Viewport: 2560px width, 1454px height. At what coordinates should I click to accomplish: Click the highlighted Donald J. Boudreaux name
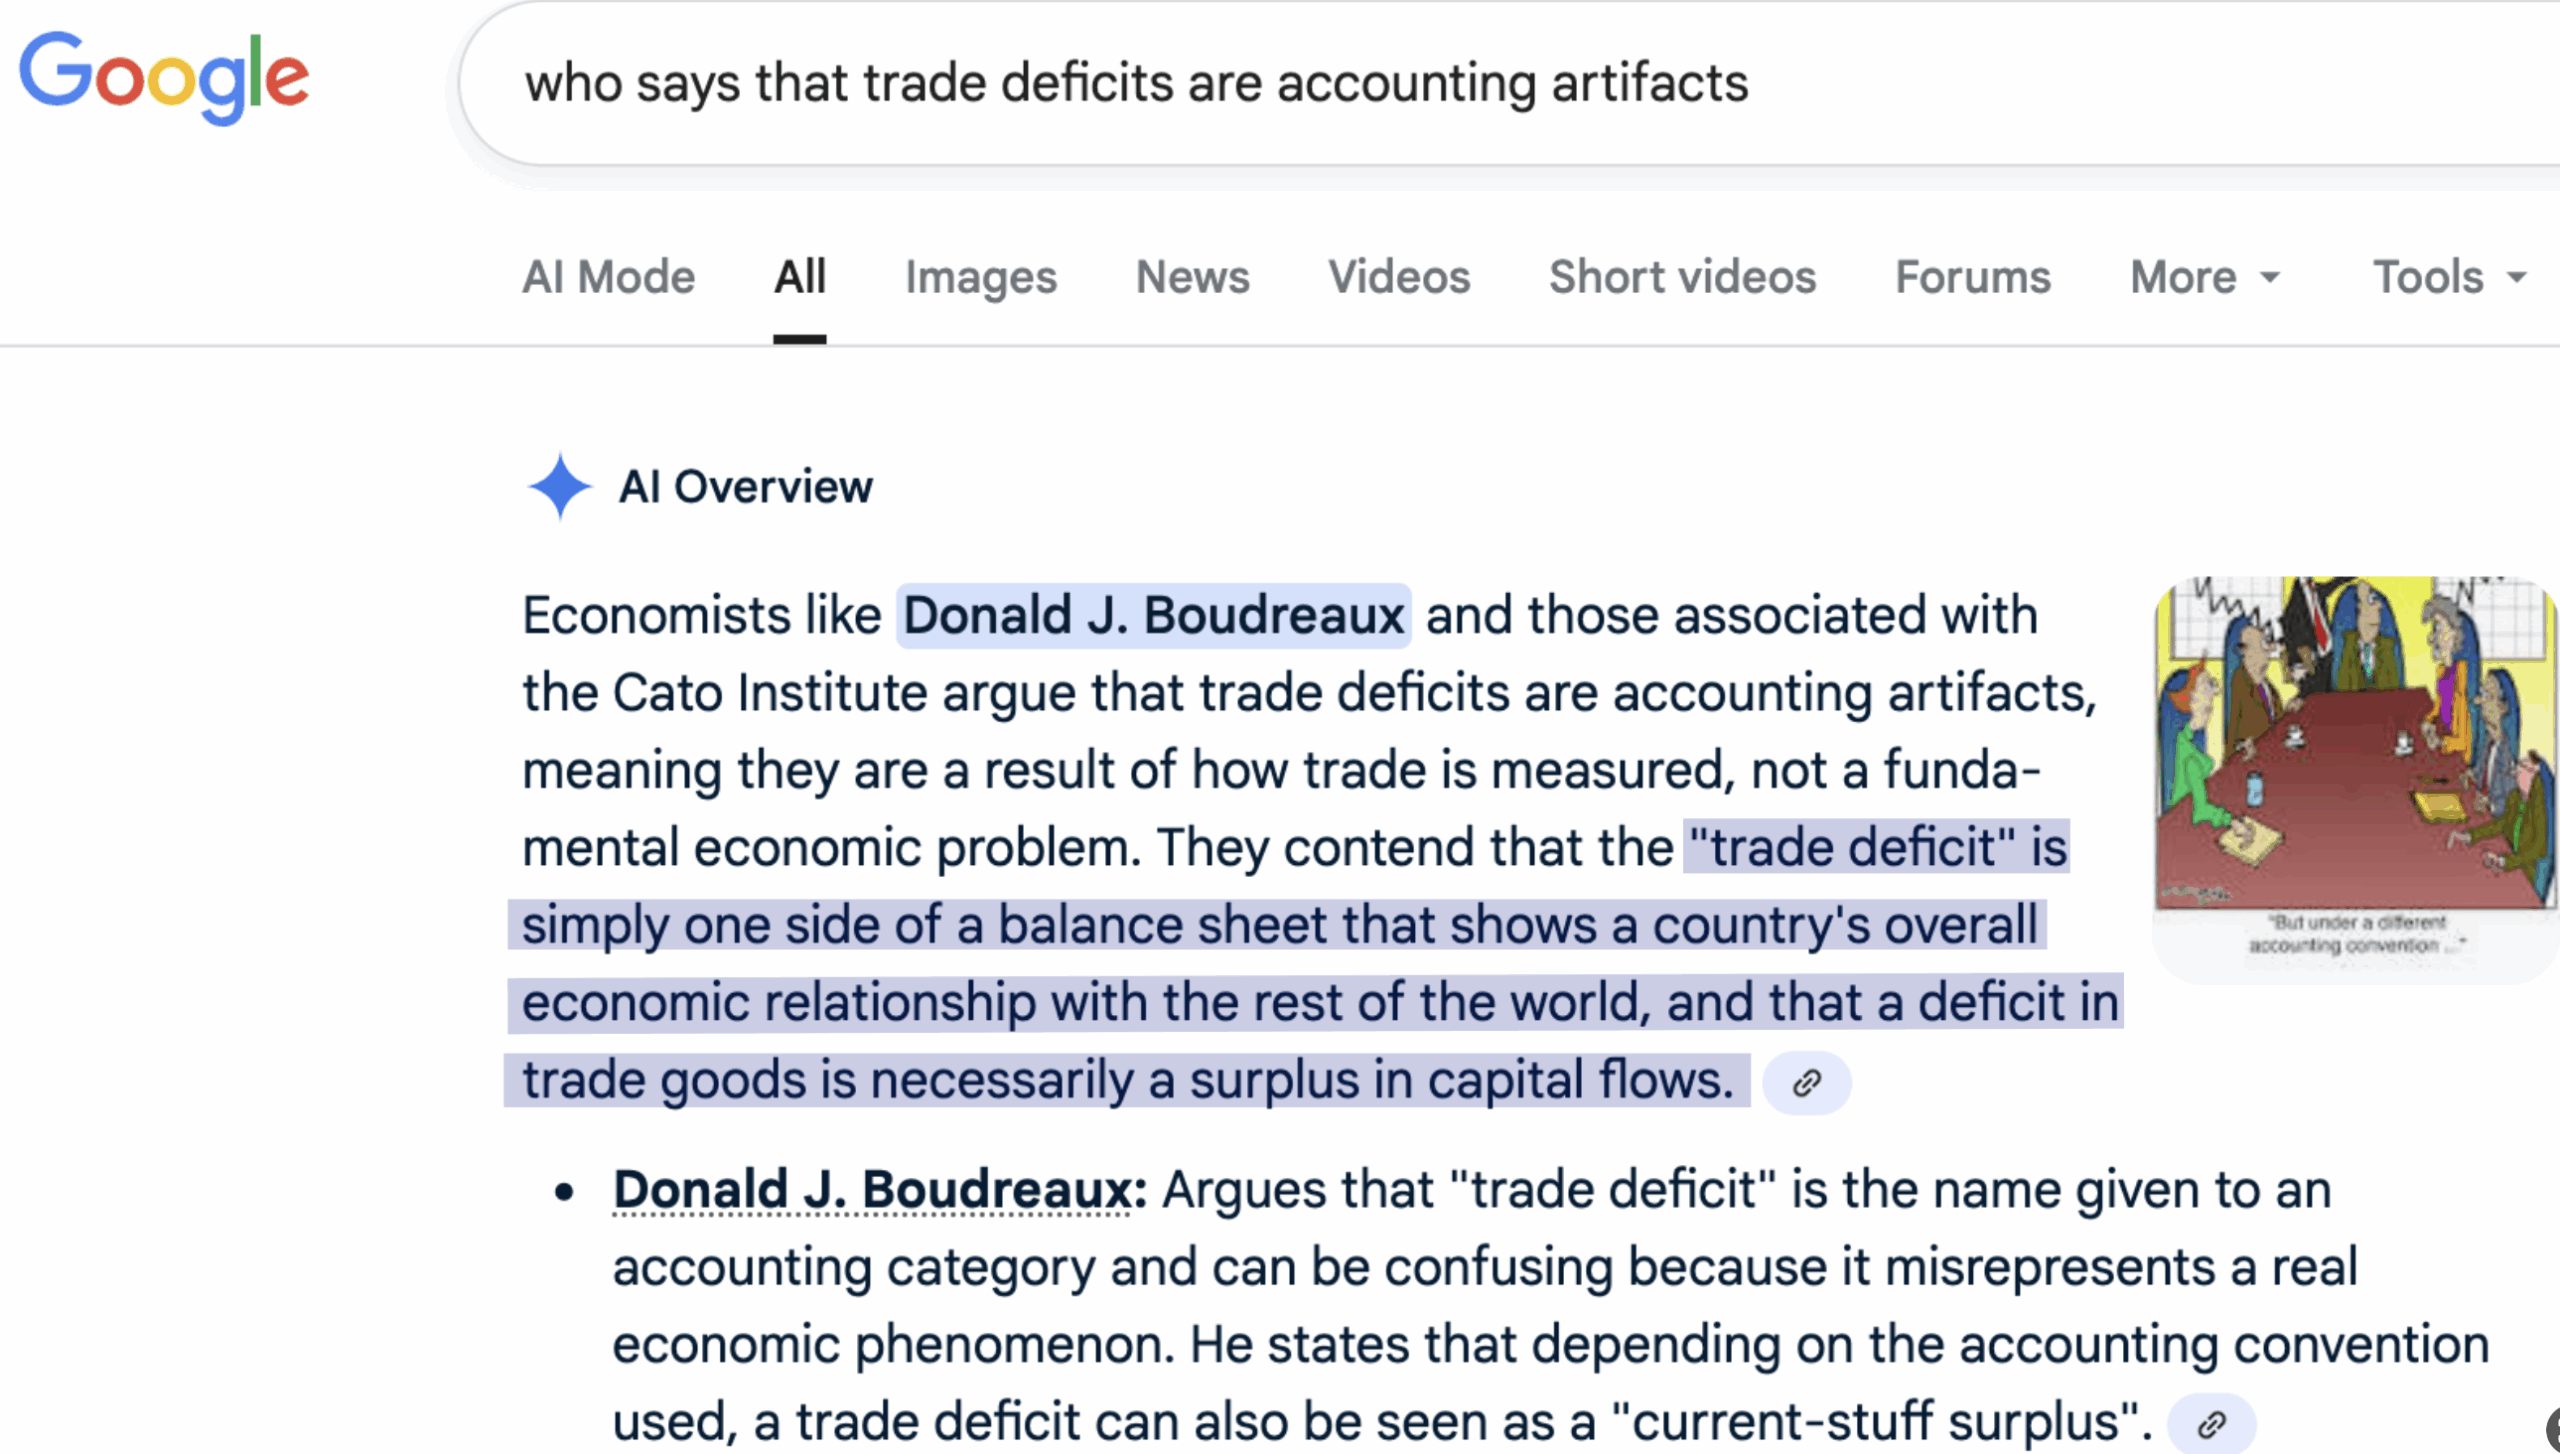pyautogui.click(x=1153, y=615)
